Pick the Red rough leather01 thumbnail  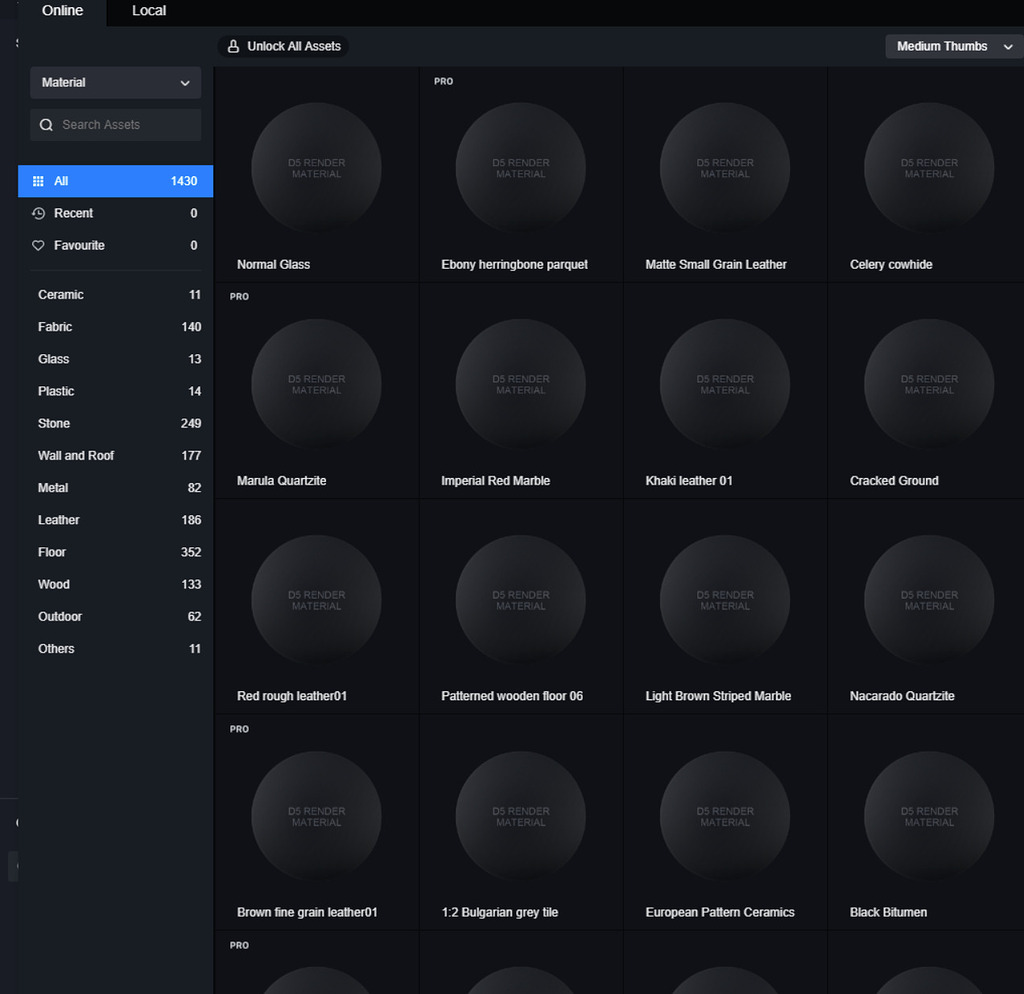[317, 600]
